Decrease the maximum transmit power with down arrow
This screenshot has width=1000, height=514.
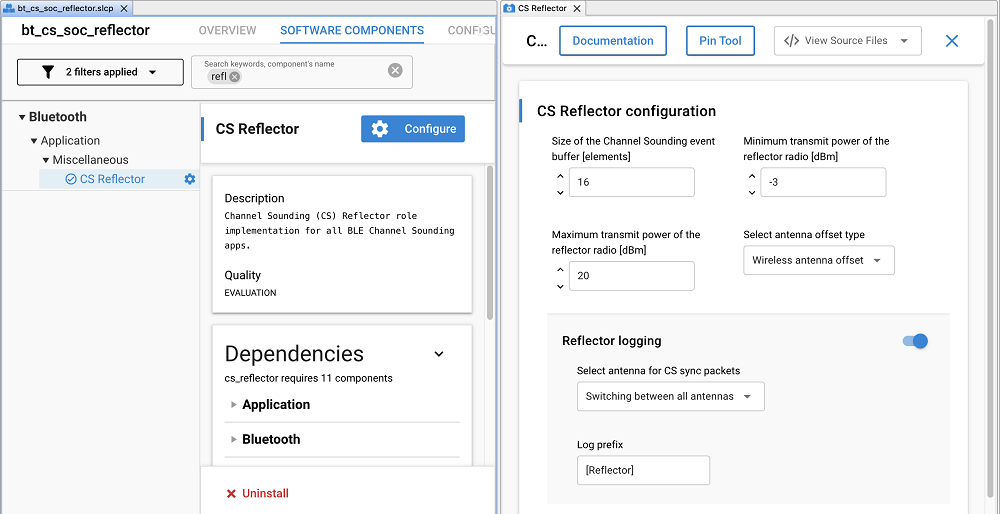(558, 287)
